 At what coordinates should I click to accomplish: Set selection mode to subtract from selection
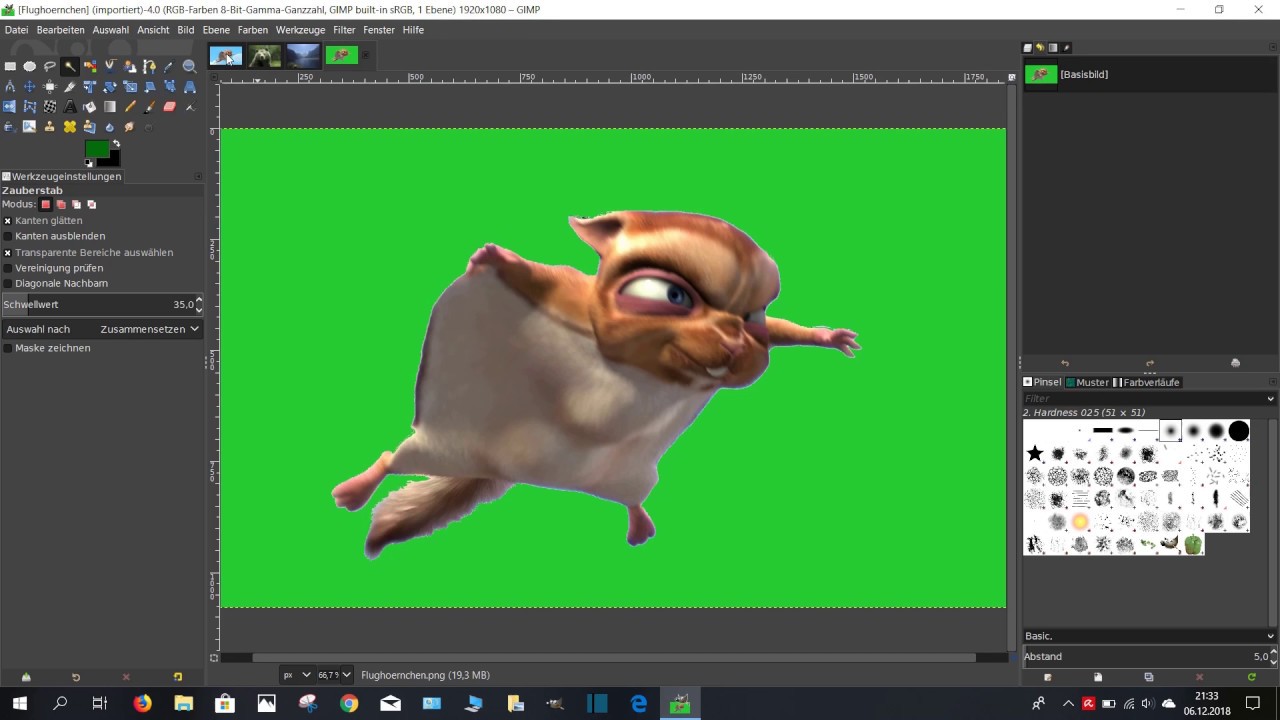tap(76, 204)
